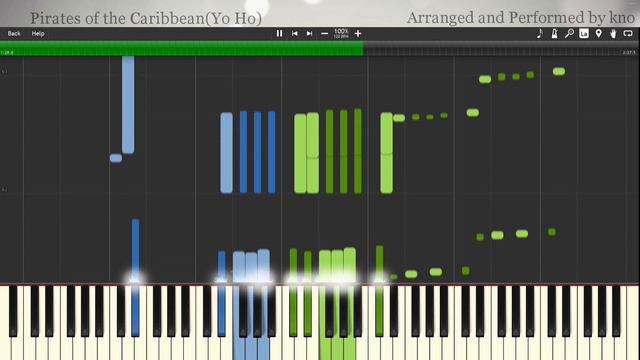Jump ahead in the gray unplayed timeline

click(502, 49)
